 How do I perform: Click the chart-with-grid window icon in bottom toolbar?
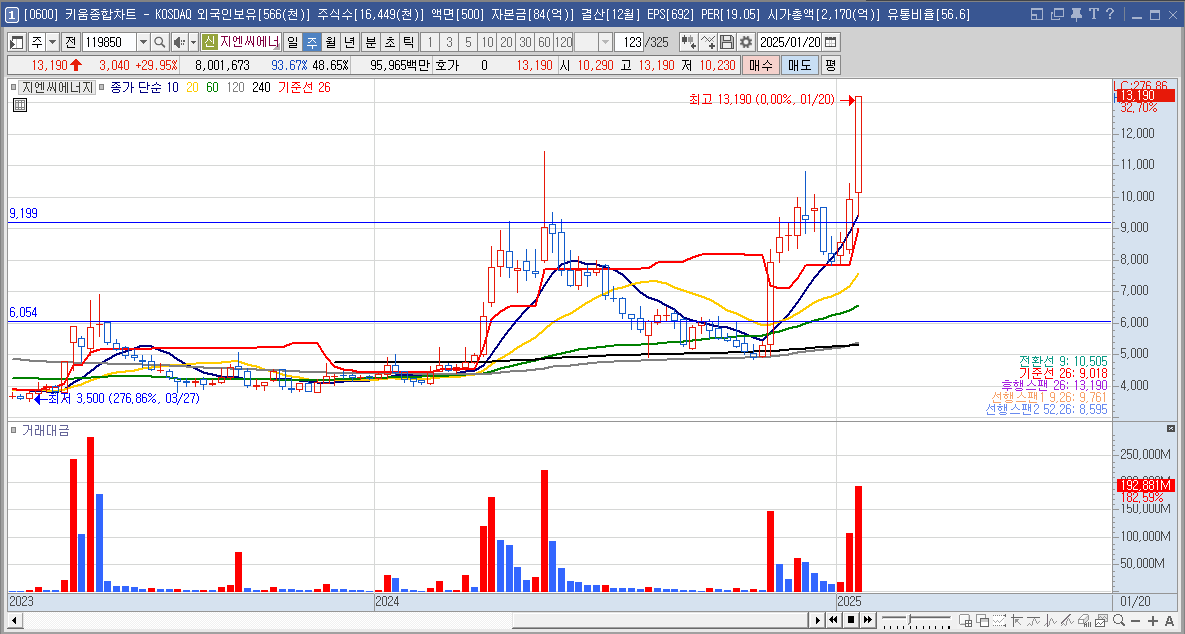pyautogui.click(x=965, y=620)
